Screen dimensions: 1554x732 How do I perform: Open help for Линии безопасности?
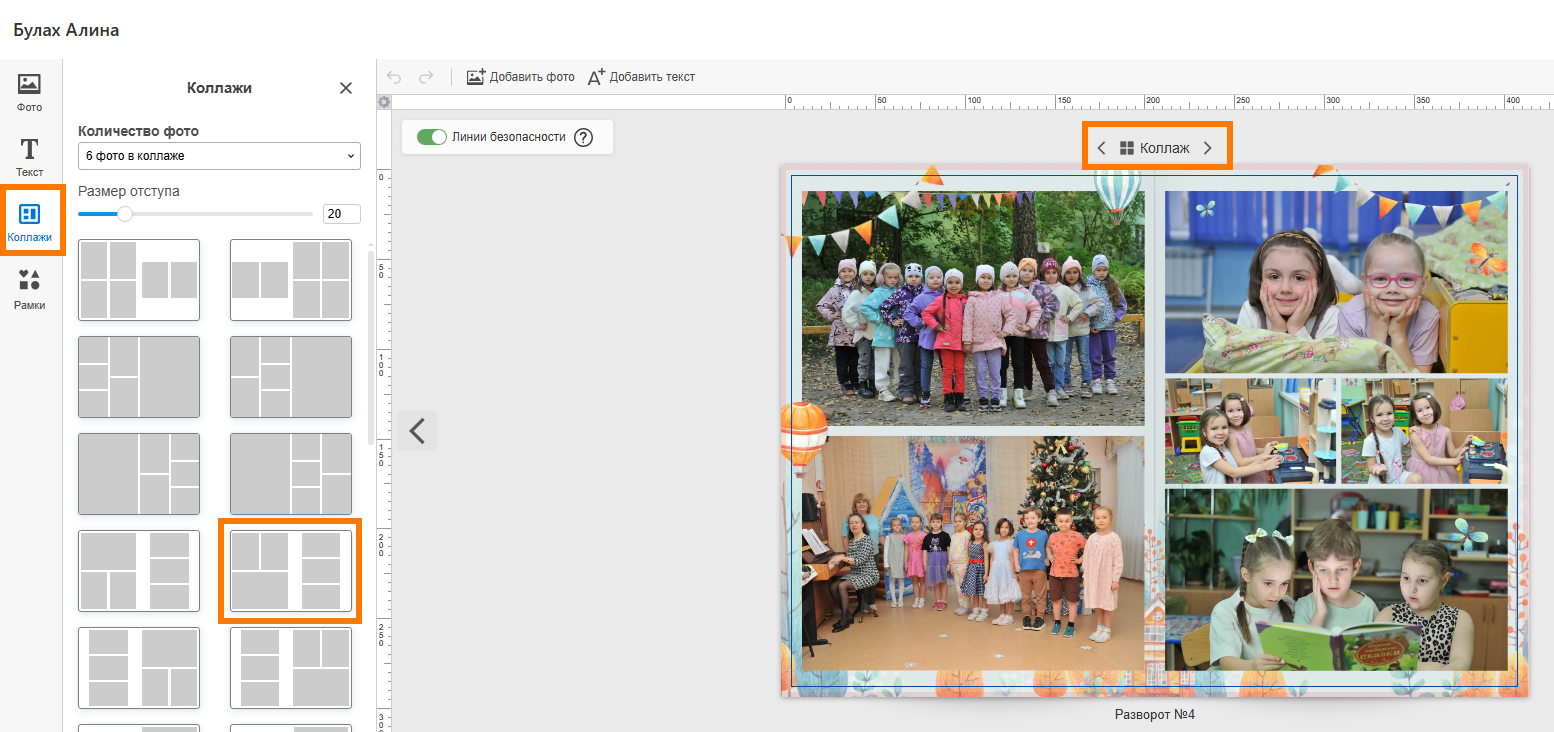[x=584, y=138]
